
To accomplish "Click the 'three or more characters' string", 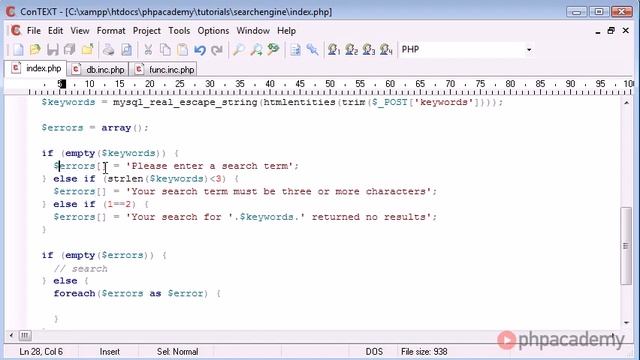I will pyautogui.click(x=353, y=191).
